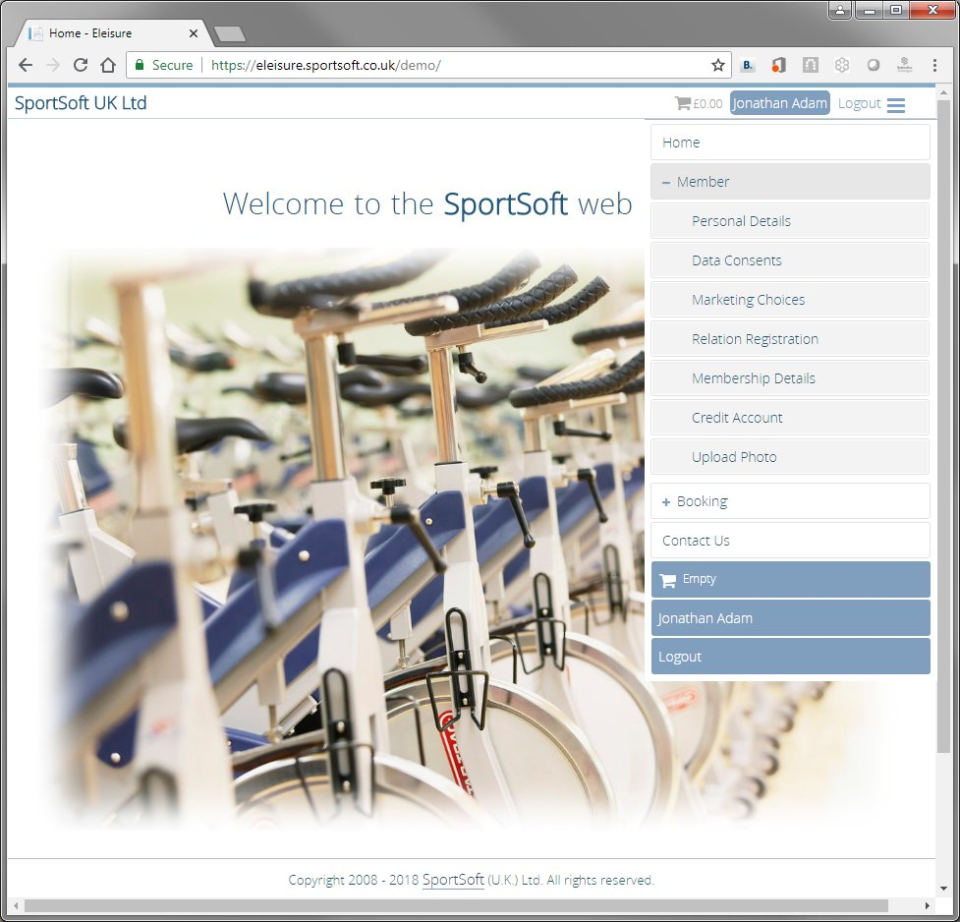
Task: Open the hamburger menu beside Logout
Action: pyautogui.click(x=896, y=104)
